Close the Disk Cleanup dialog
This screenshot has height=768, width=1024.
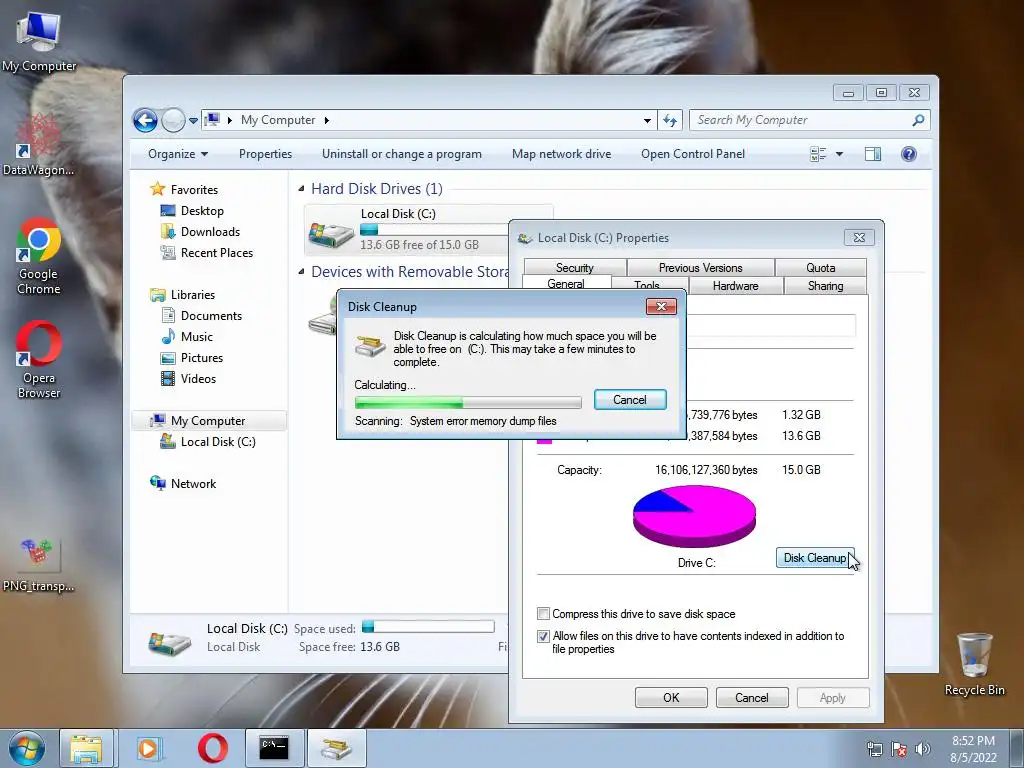(661, 306)
